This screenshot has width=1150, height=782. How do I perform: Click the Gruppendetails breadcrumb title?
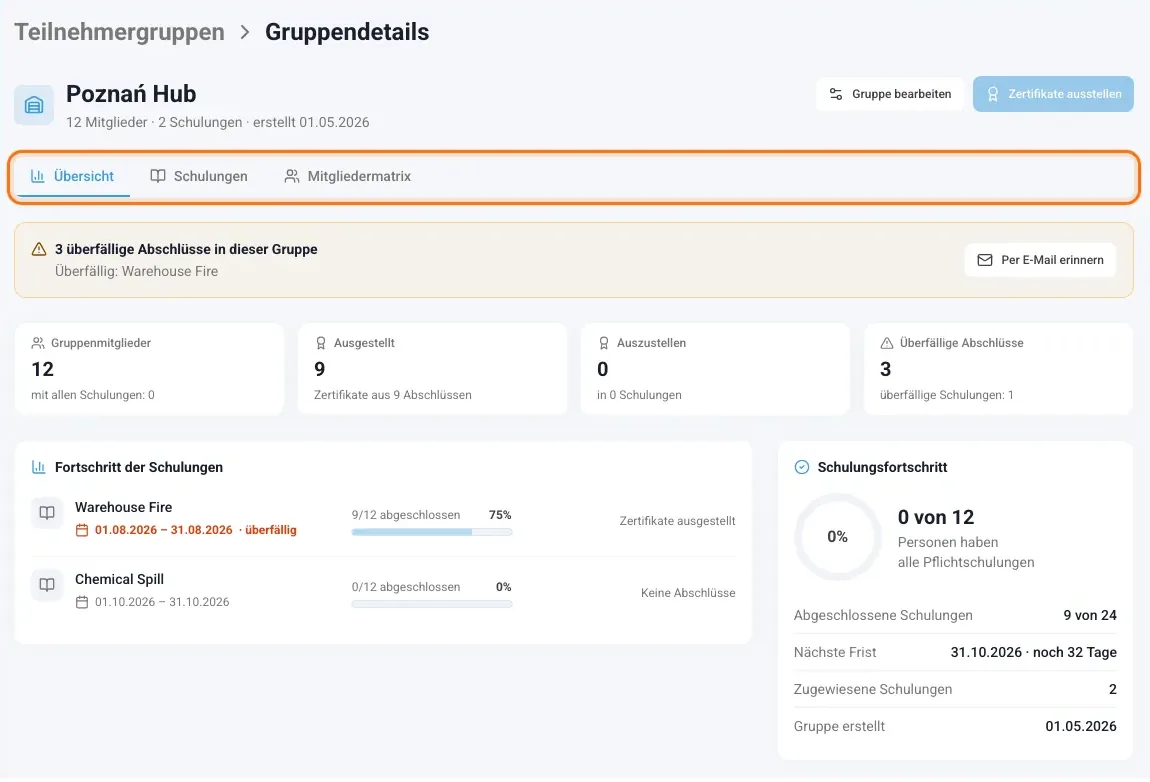(x=347, y=32)
